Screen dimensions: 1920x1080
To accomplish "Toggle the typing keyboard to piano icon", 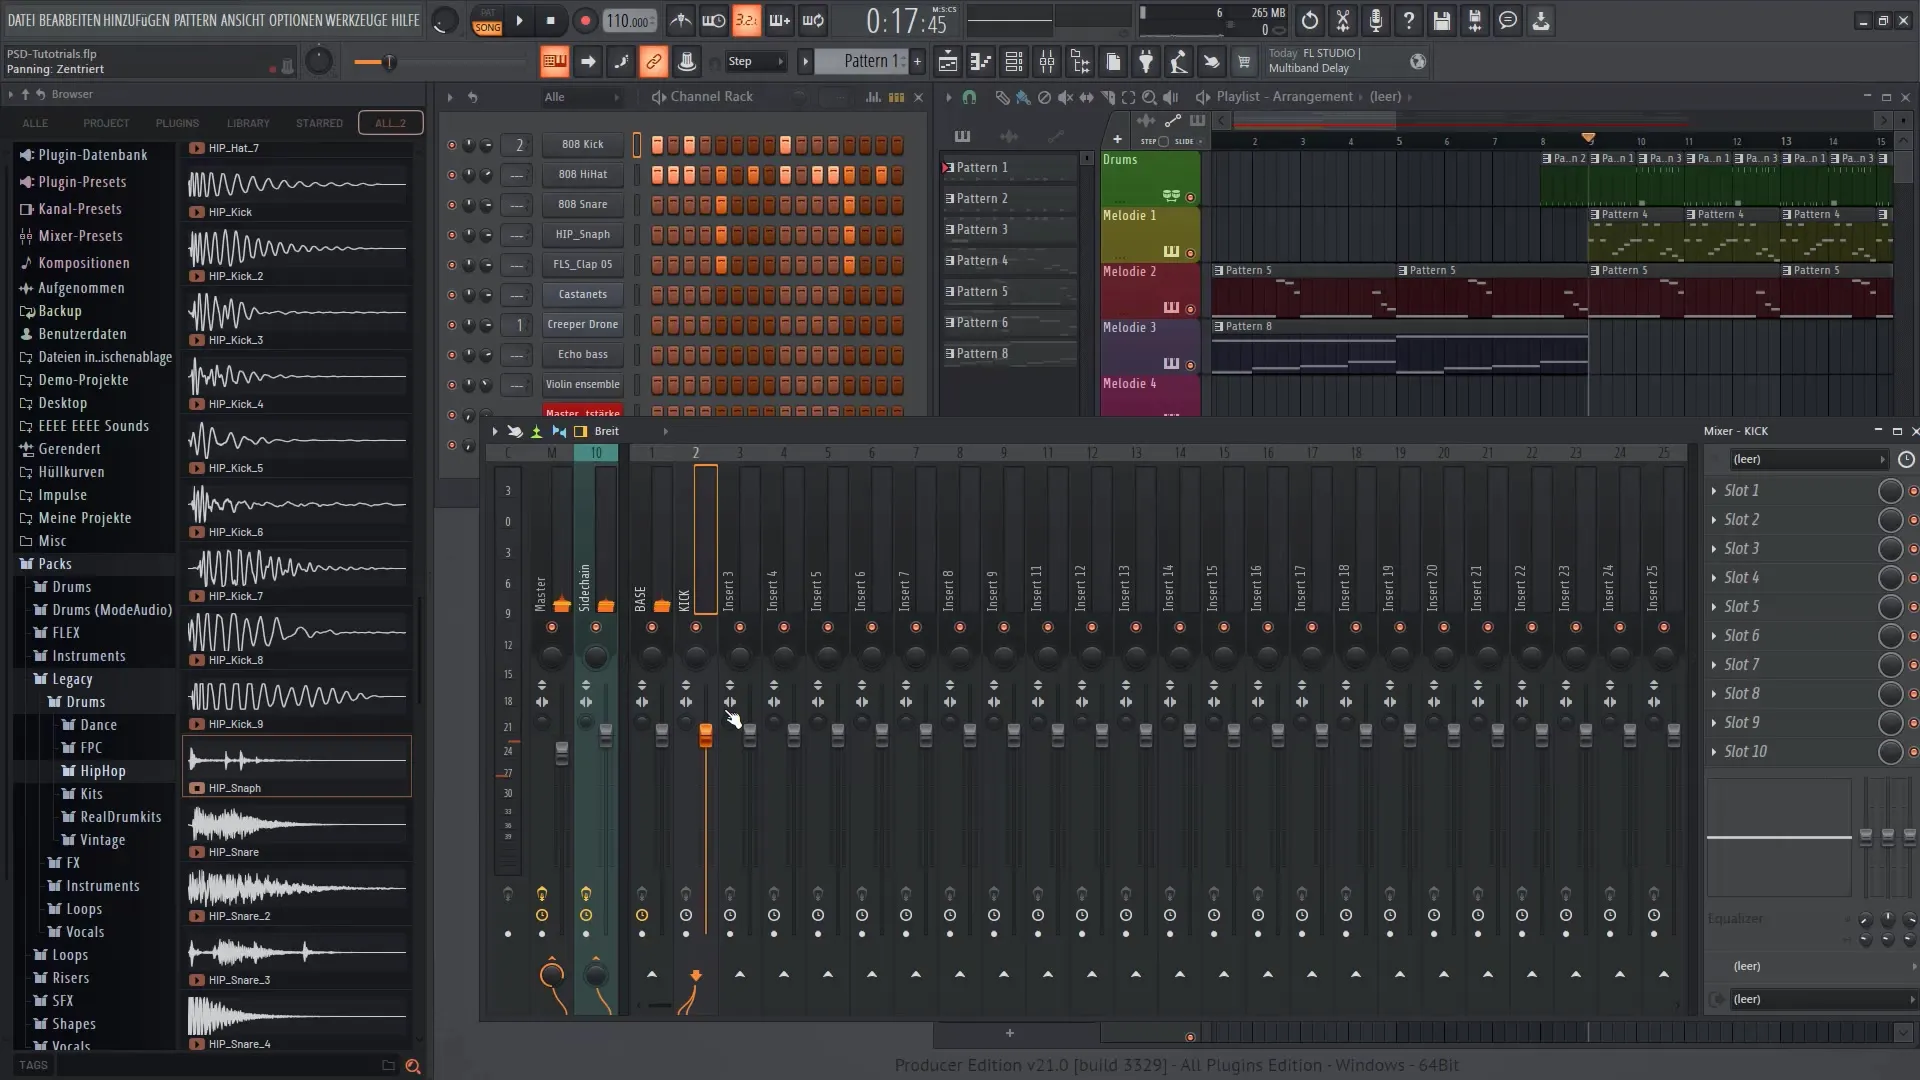I will pos(554,62).
